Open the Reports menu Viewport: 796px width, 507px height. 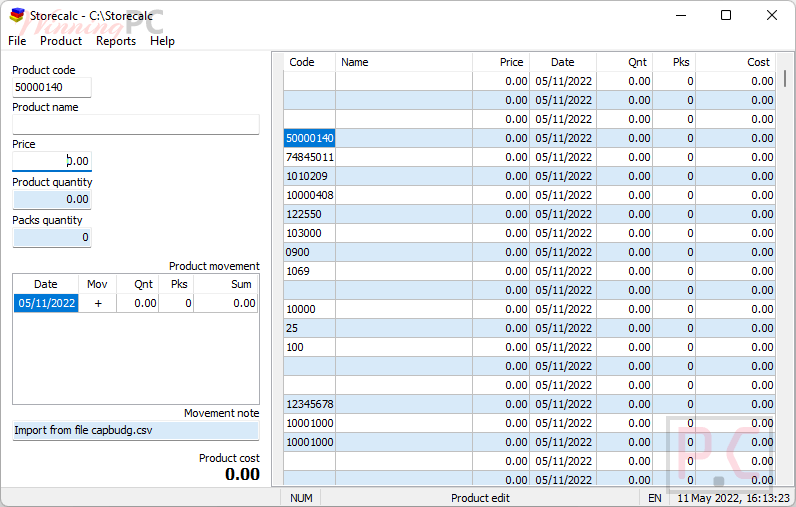[116, 41]
